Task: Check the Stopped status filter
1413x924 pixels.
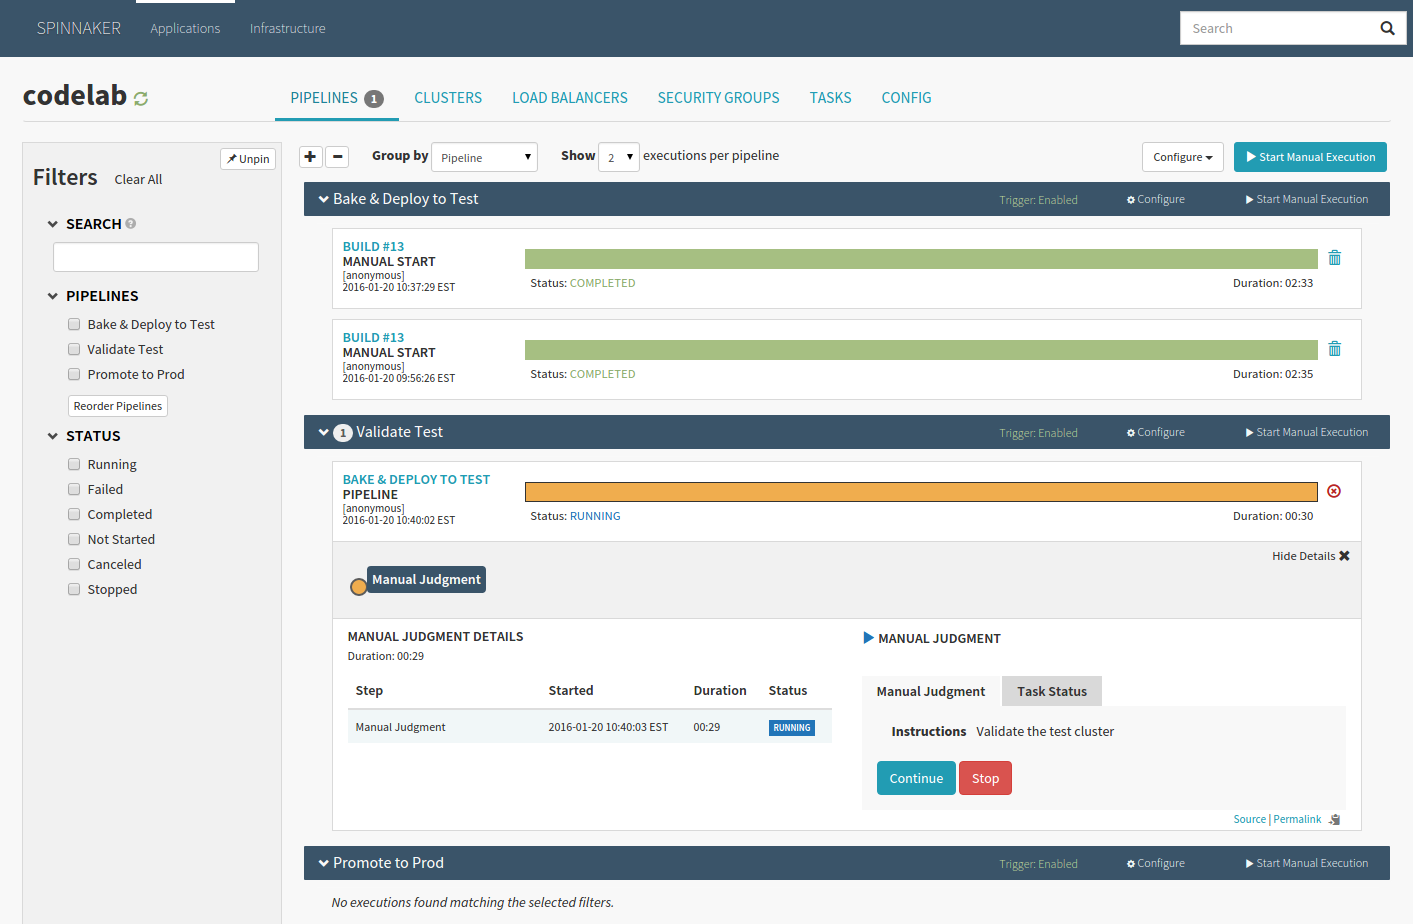Action: coord(74,589)
